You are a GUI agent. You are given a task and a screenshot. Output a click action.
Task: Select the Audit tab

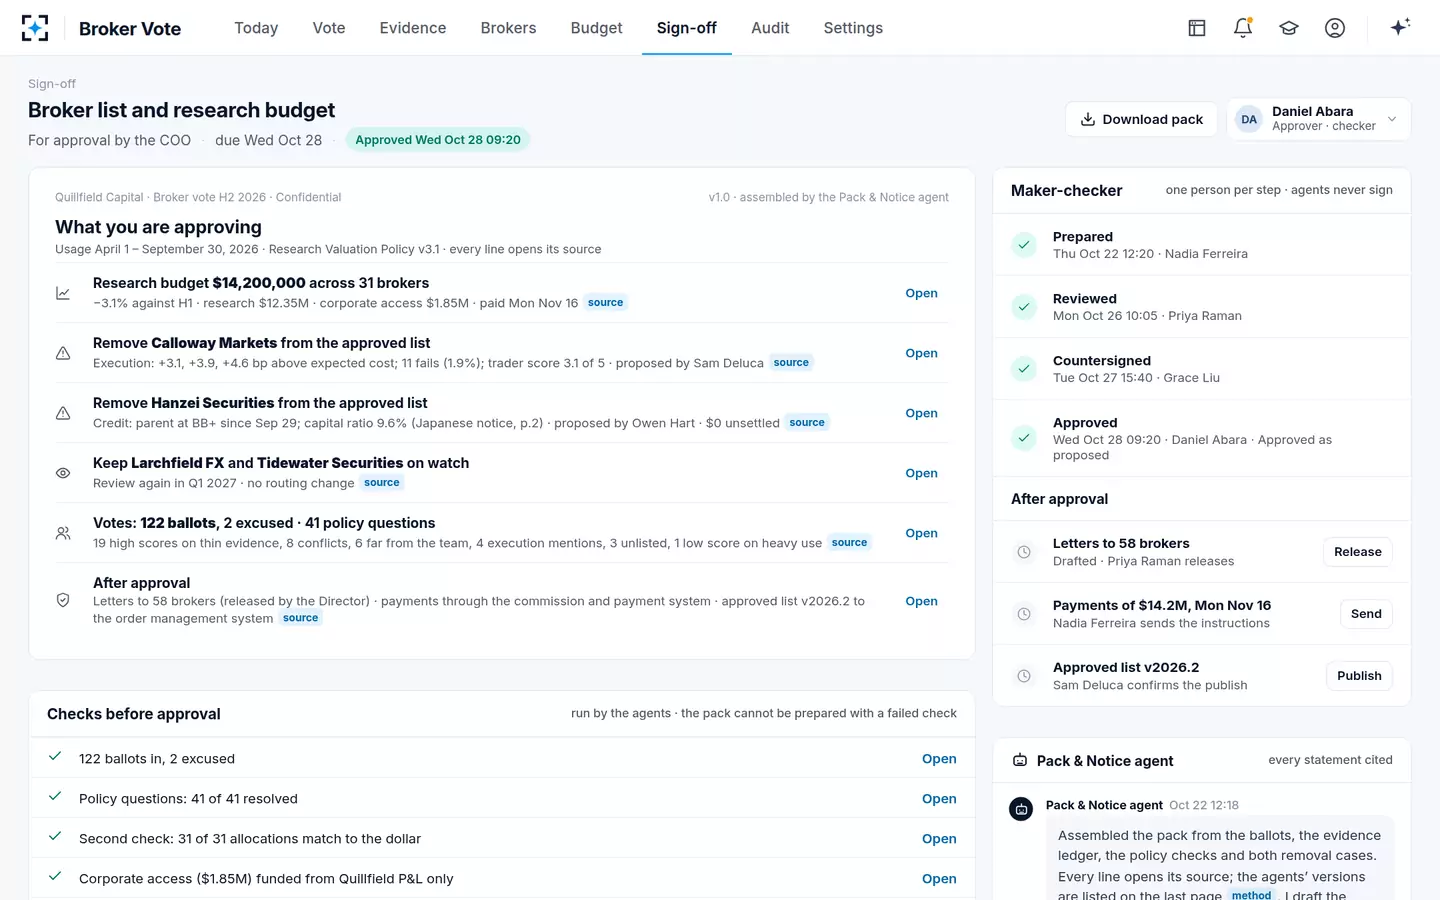coord(770,28)
